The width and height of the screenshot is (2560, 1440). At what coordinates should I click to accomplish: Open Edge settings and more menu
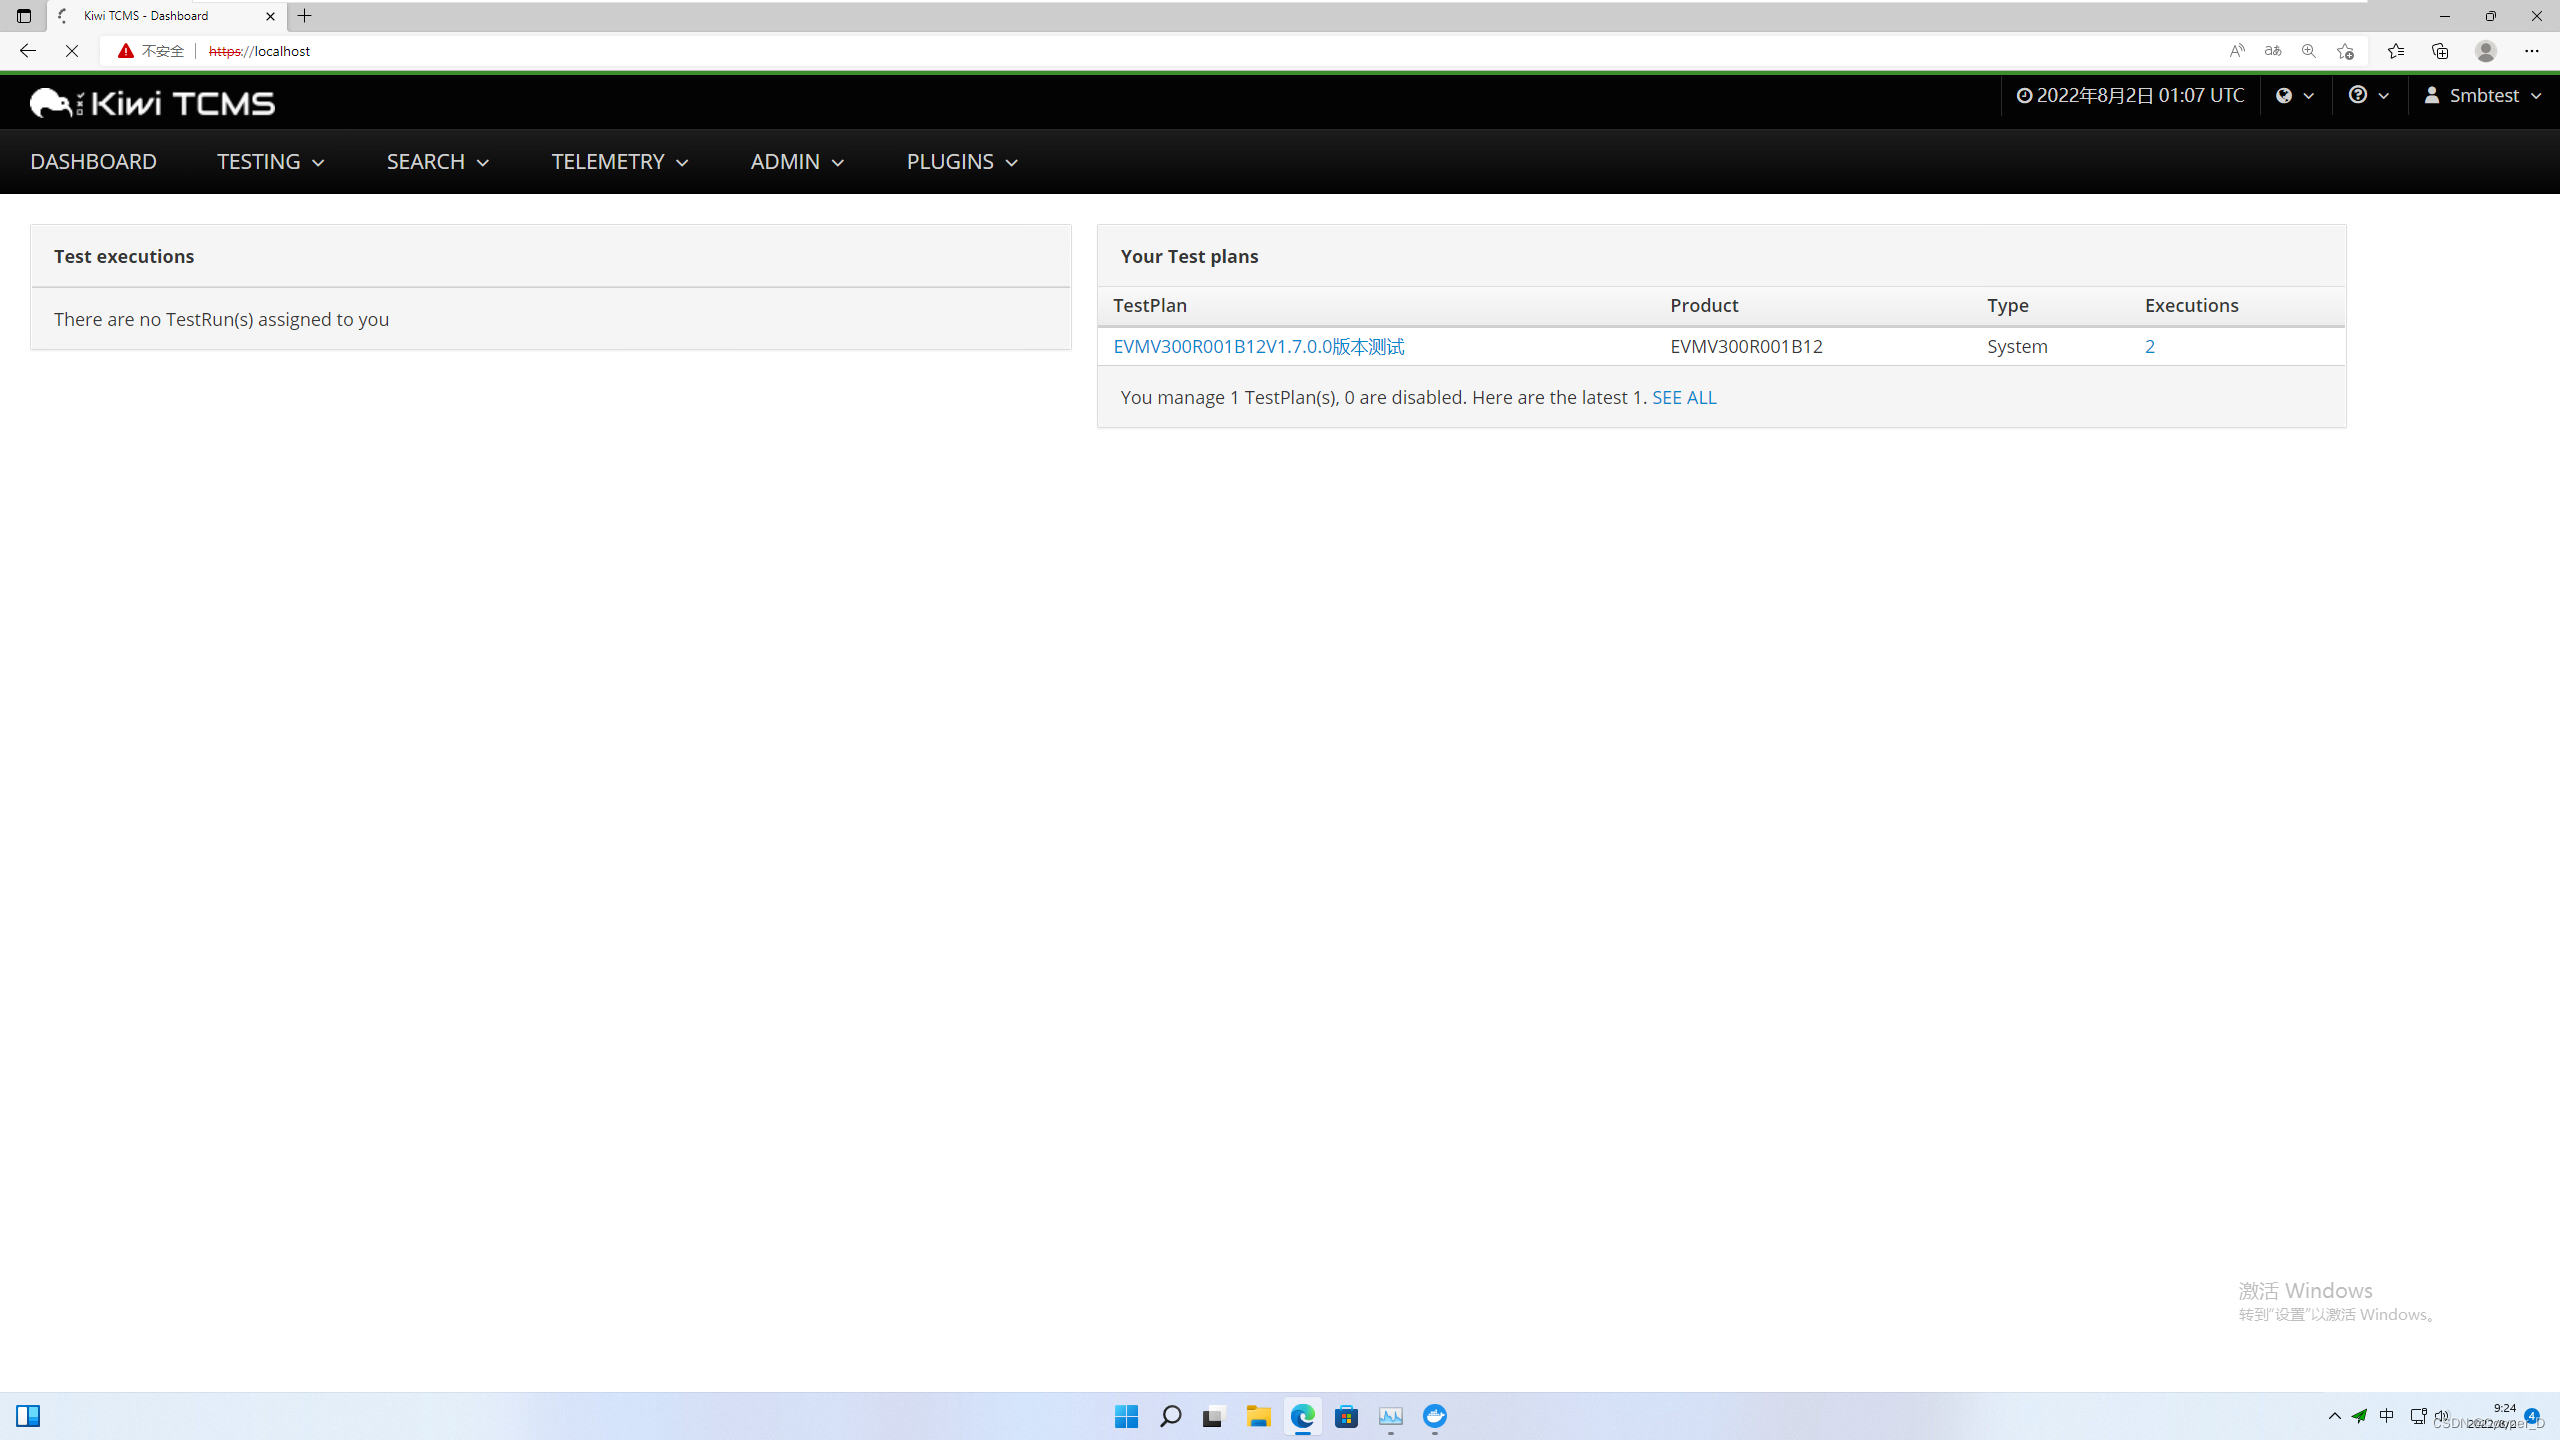(x=2531, y=51)
